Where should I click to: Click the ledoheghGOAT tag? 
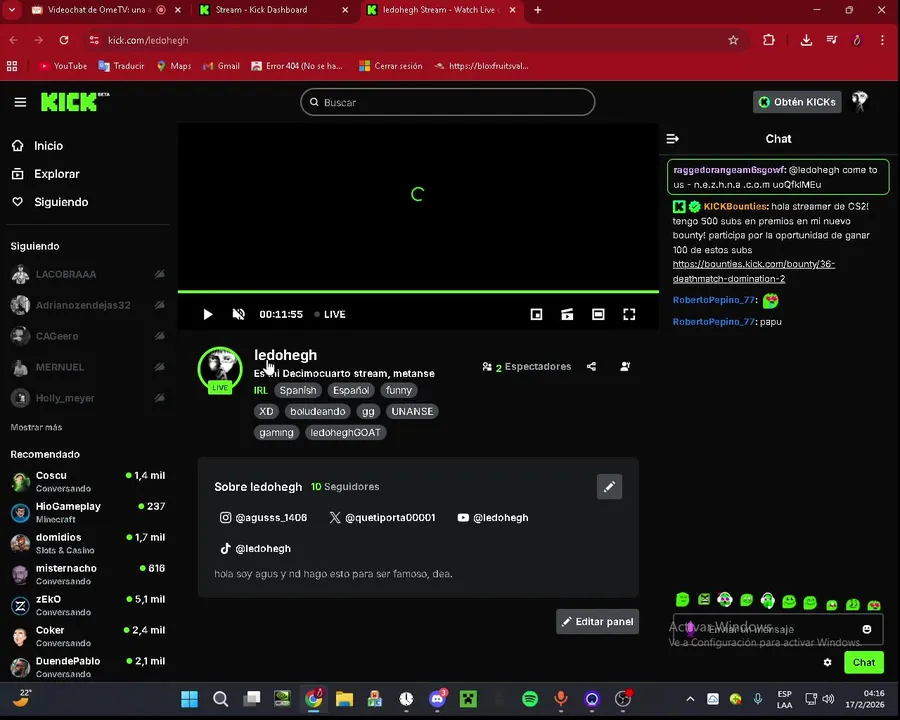(345, 433)
